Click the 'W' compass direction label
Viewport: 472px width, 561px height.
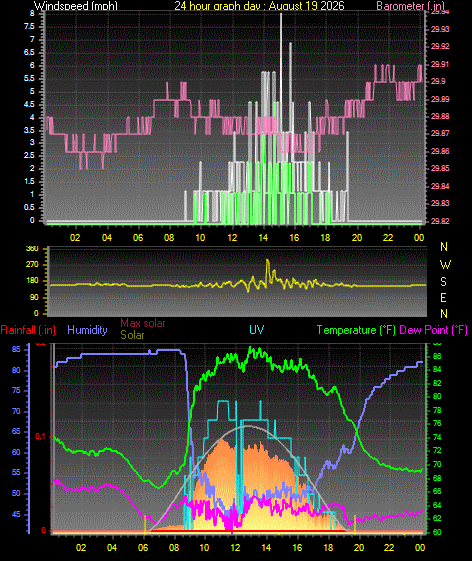445,265
